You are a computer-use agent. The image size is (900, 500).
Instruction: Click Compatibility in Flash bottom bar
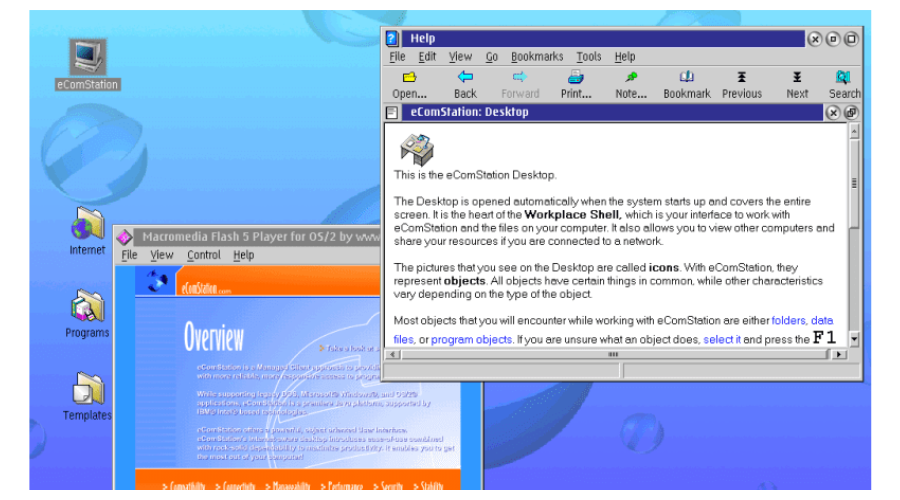click(184, 486)
